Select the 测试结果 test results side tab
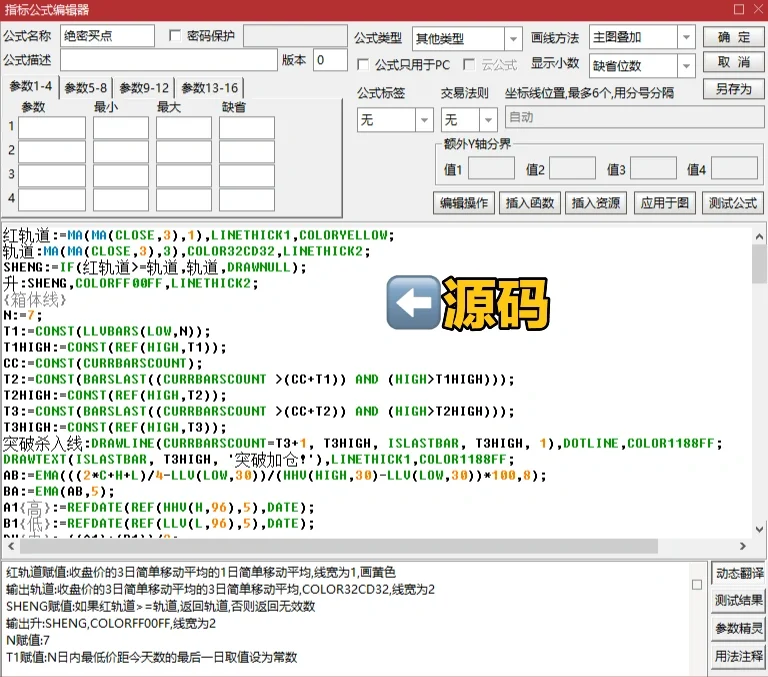768x677 pixels. [x=739, y=600]
